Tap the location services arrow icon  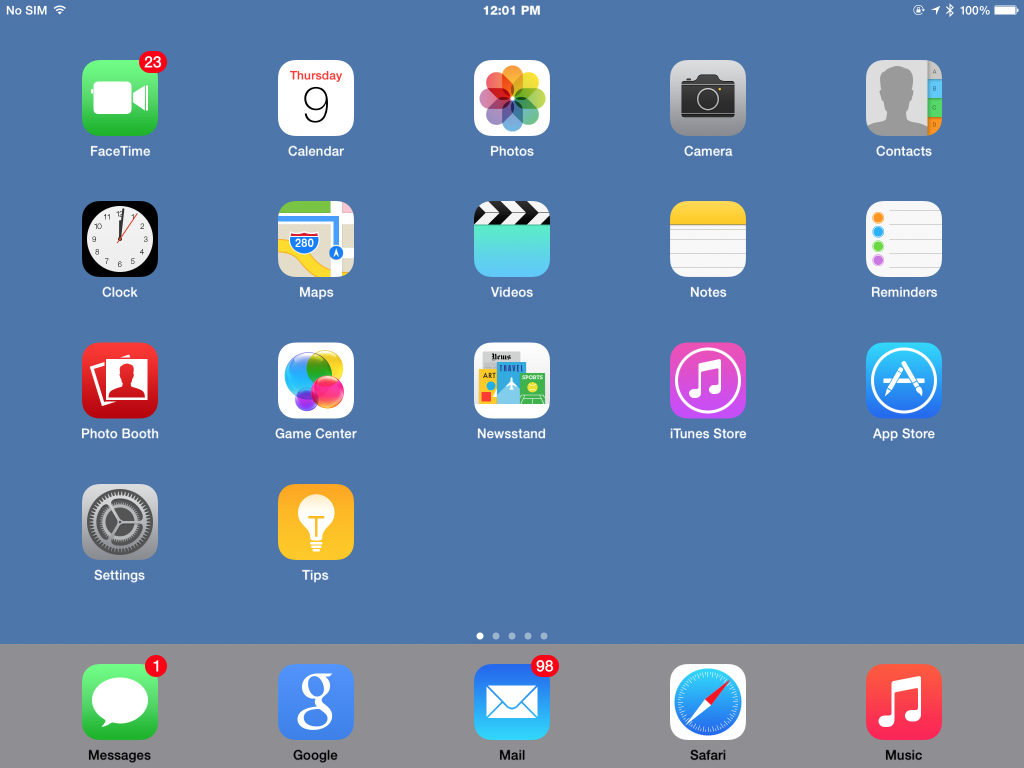(935, 10)
